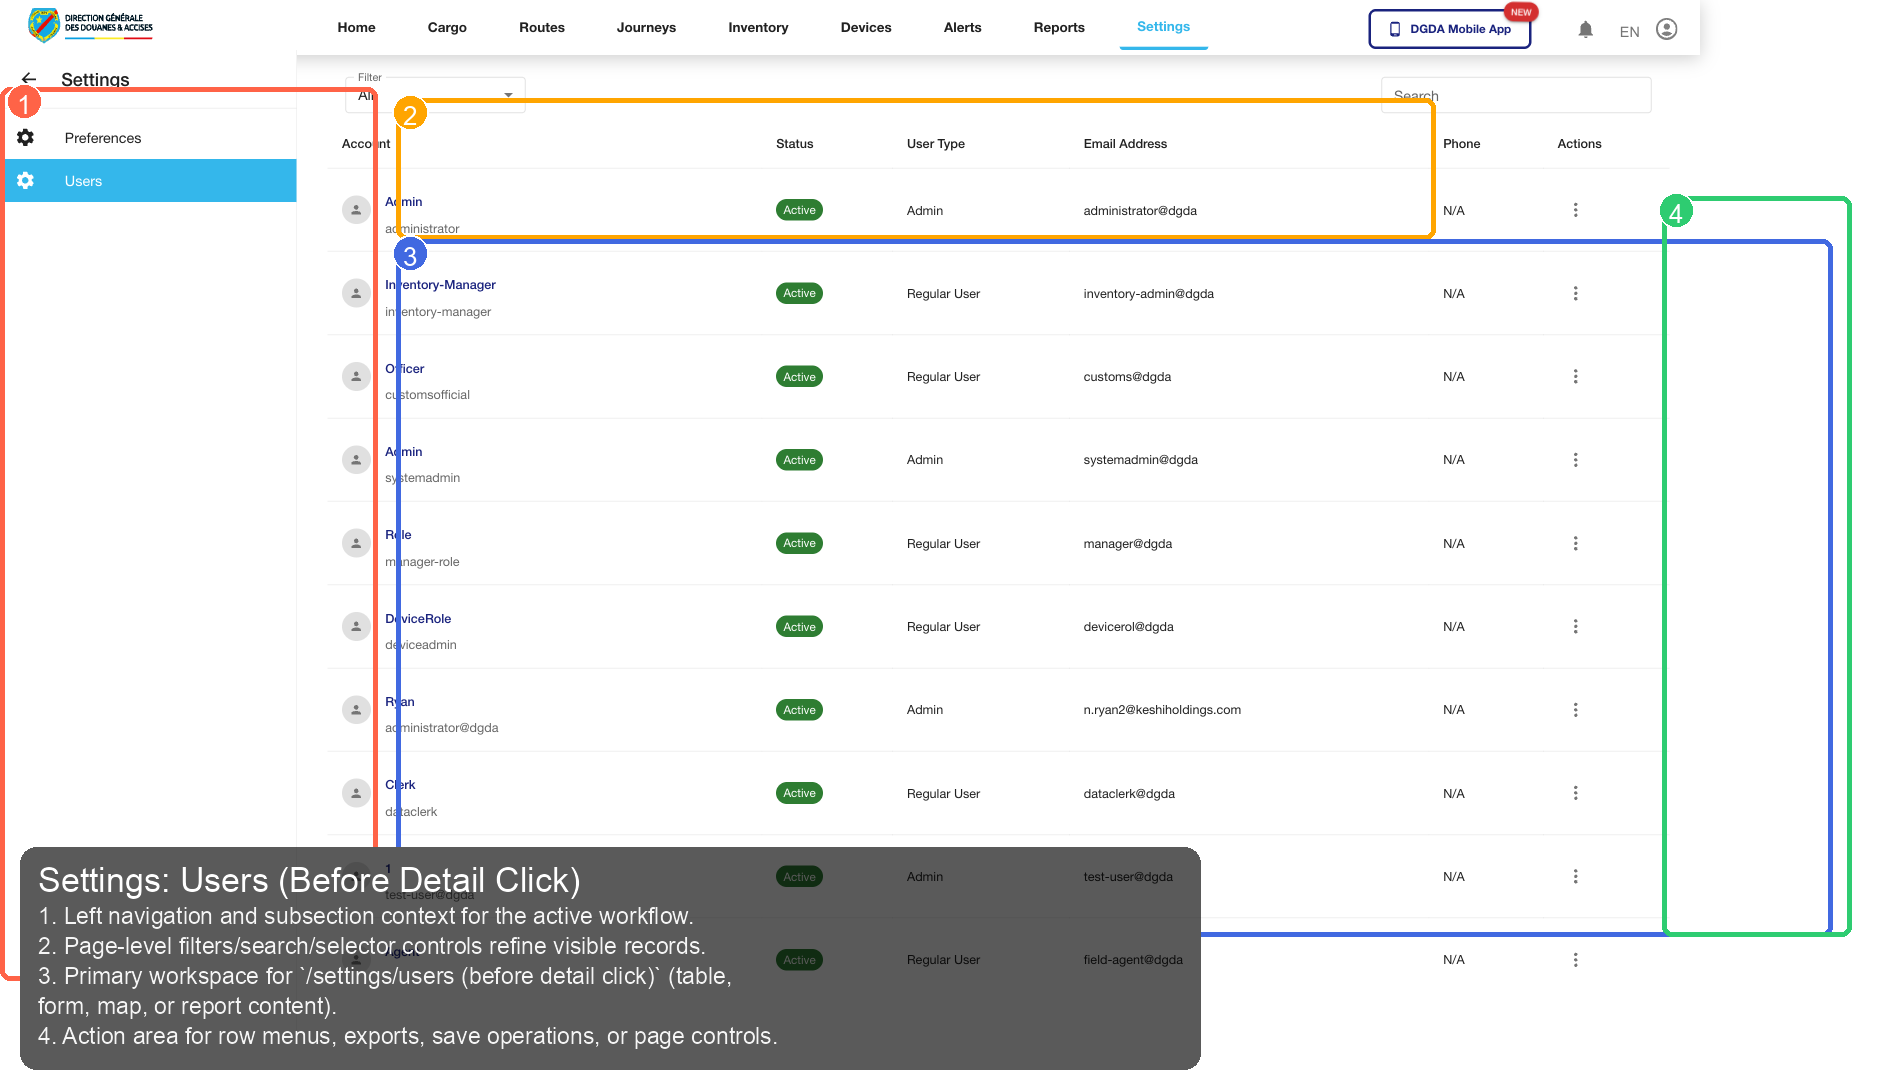Open the notifications bell icon
The height and width of the screenshot is (1089, 1889).
(x=1586, y=29)
